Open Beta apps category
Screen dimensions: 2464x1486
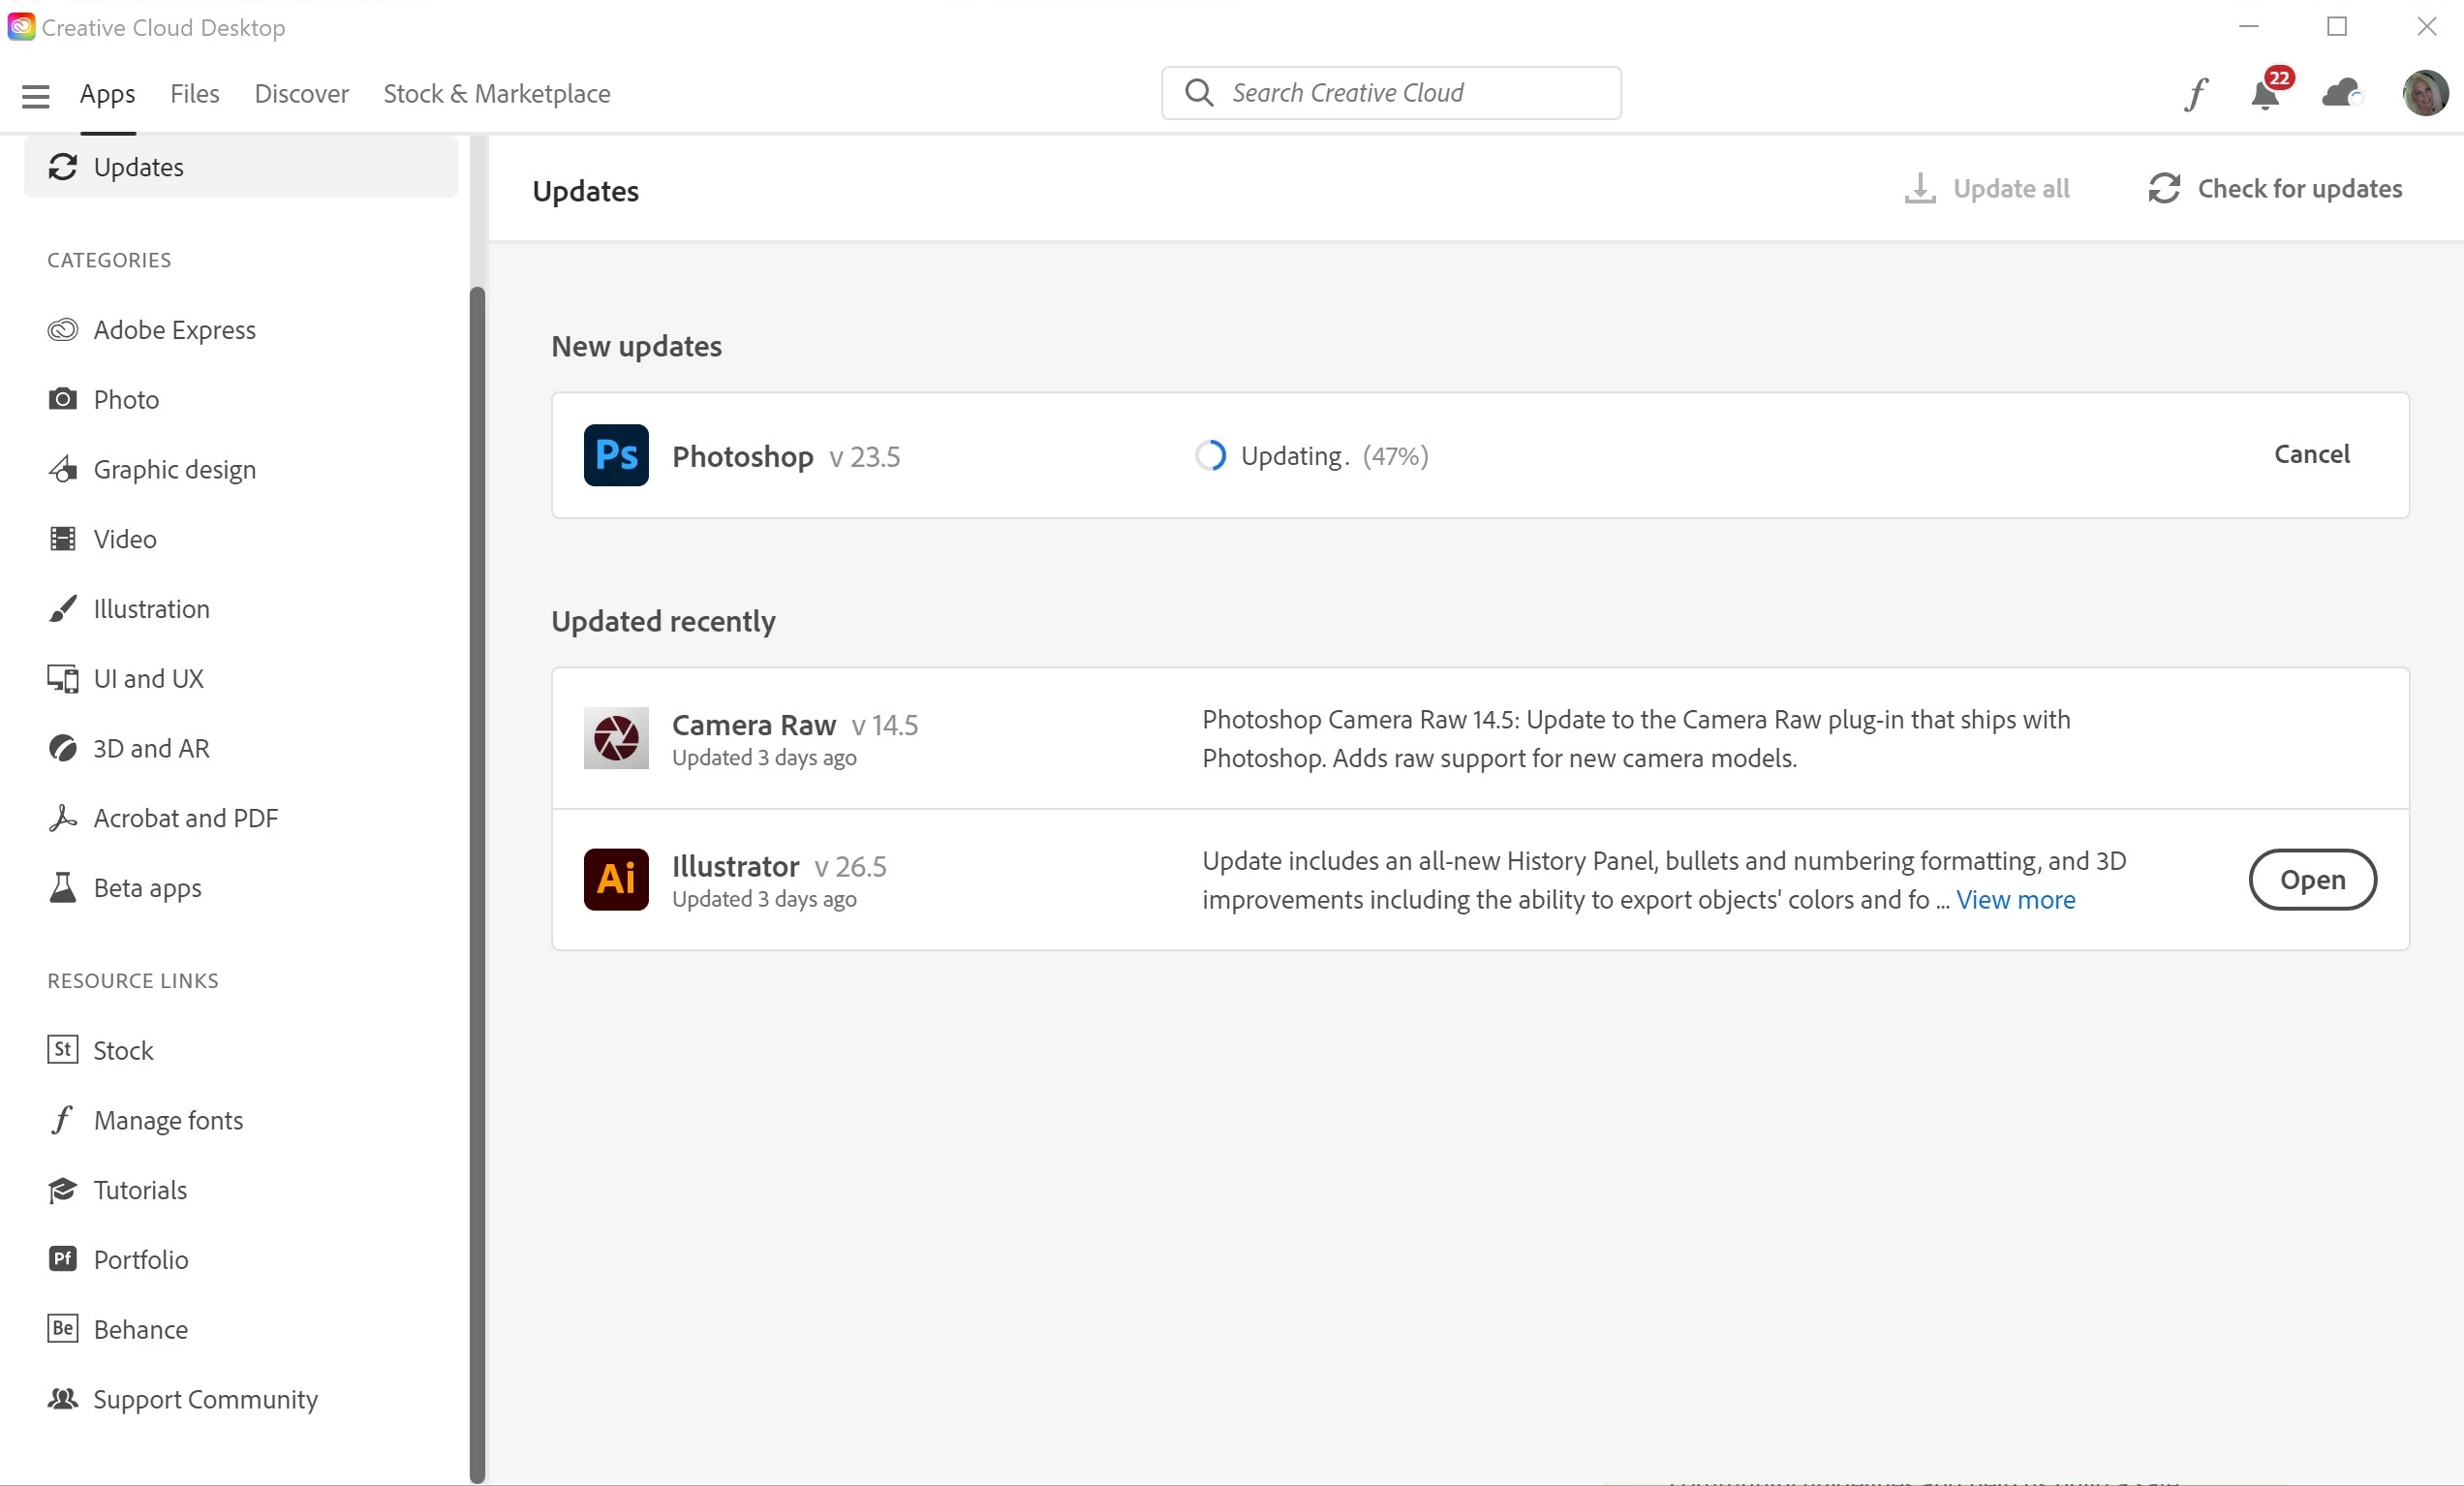[x=147, y=888]
